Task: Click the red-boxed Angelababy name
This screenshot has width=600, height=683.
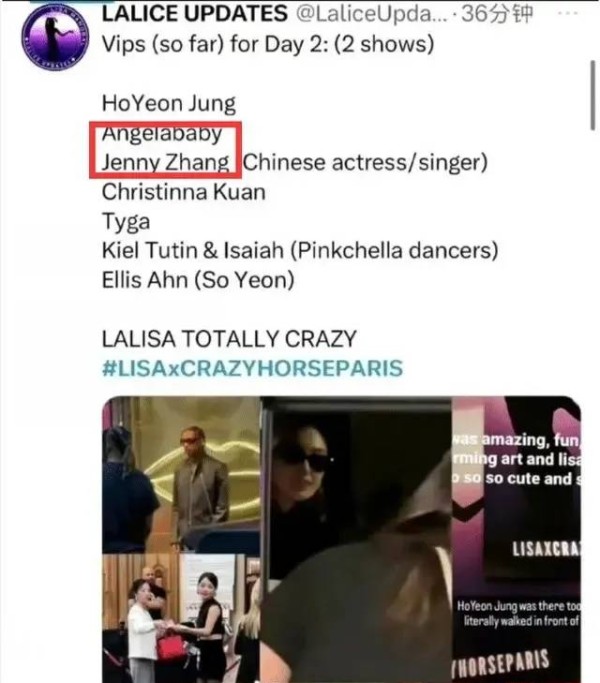Action: [x=162, y=133]
